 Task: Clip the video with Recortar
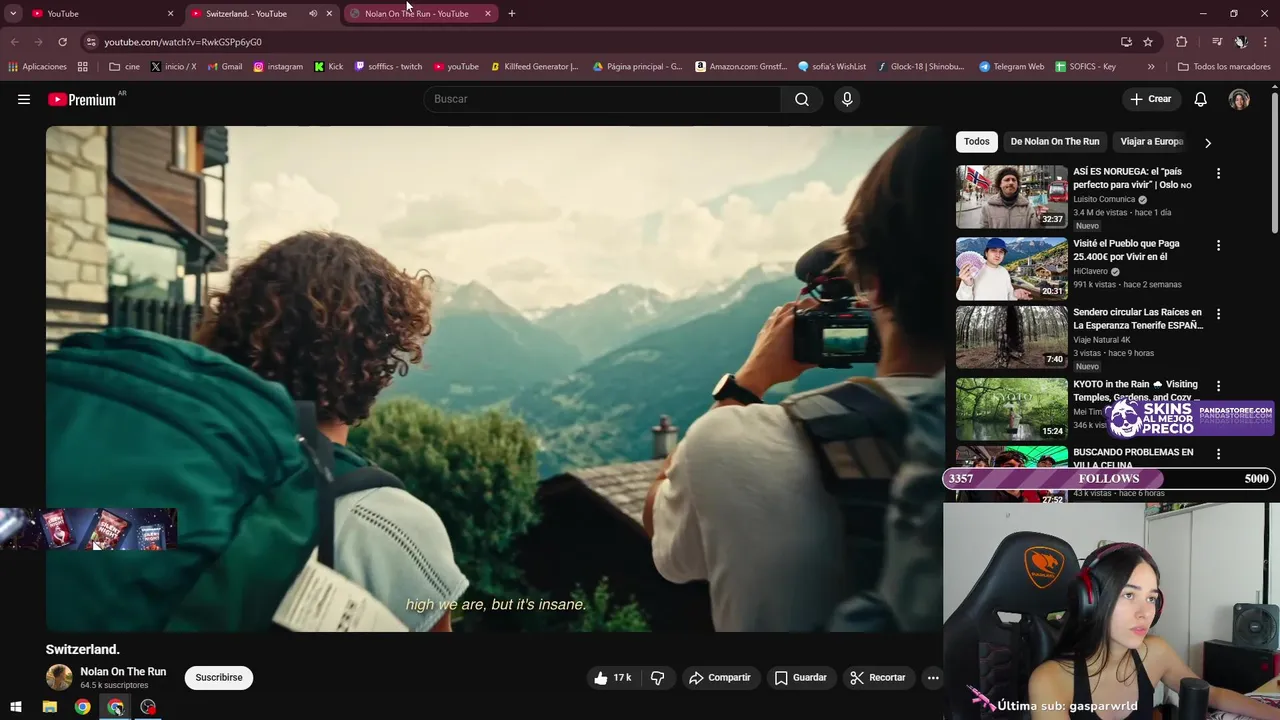tap(878, 677)
